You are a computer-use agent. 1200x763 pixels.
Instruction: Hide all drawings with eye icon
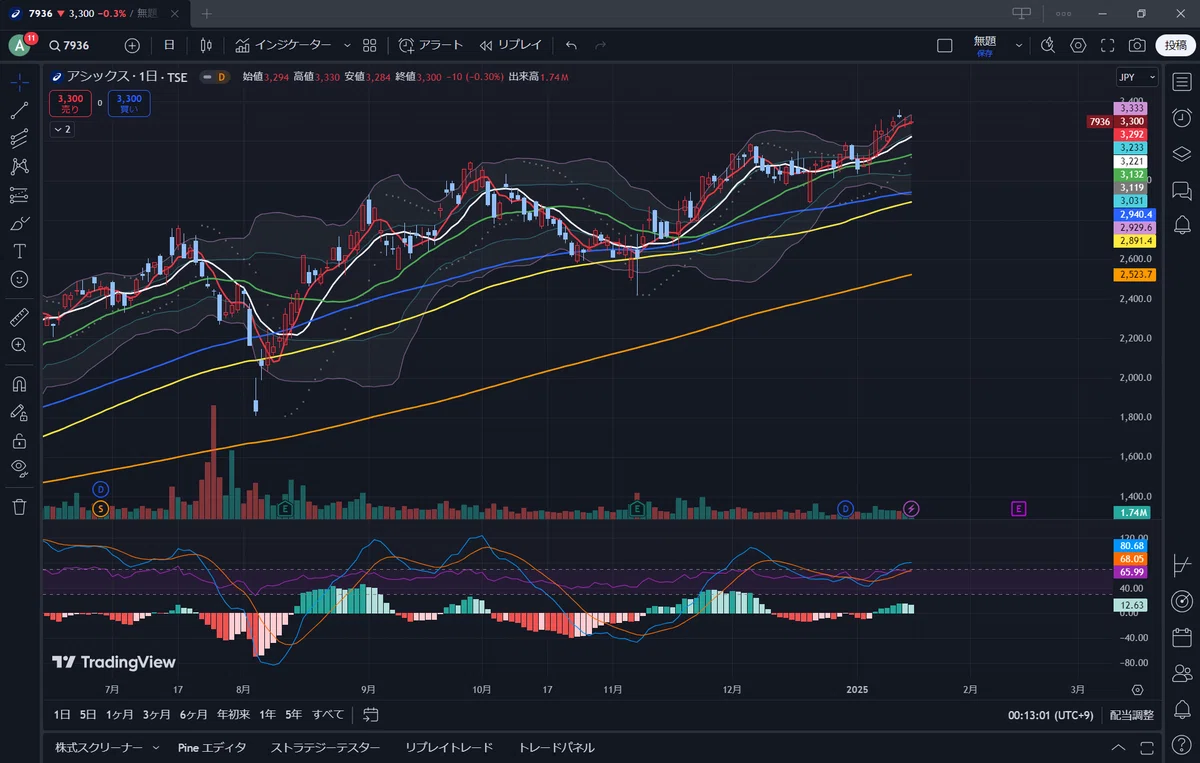click(19, 467)
